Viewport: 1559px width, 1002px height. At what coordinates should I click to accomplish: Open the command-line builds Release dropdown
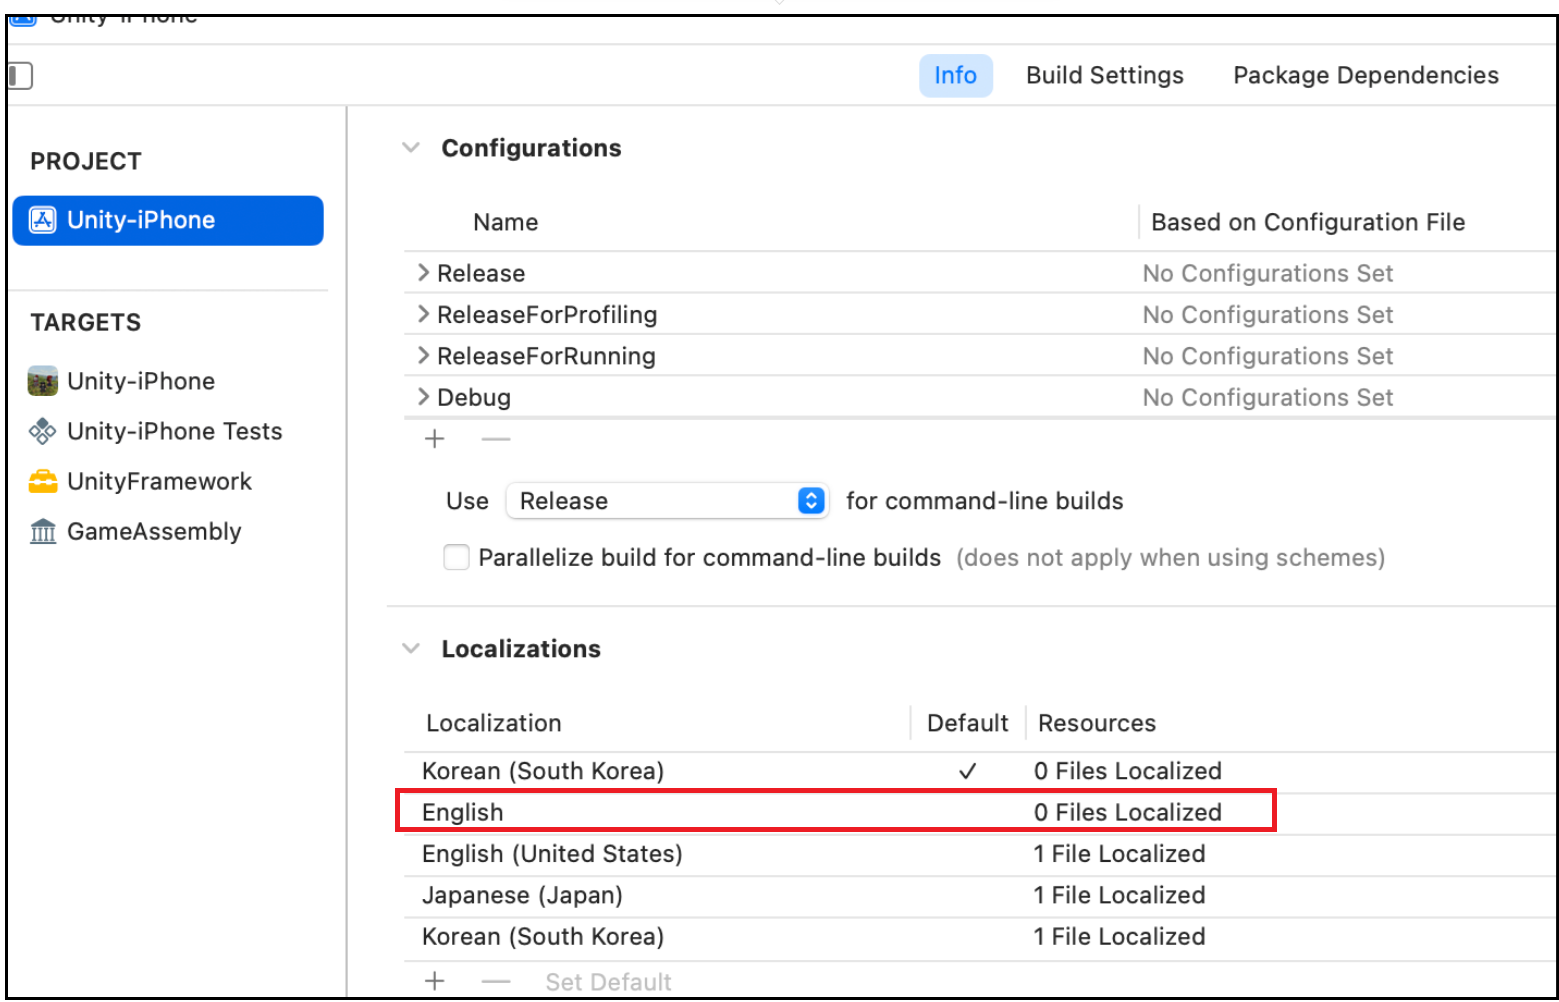(667, 500)
